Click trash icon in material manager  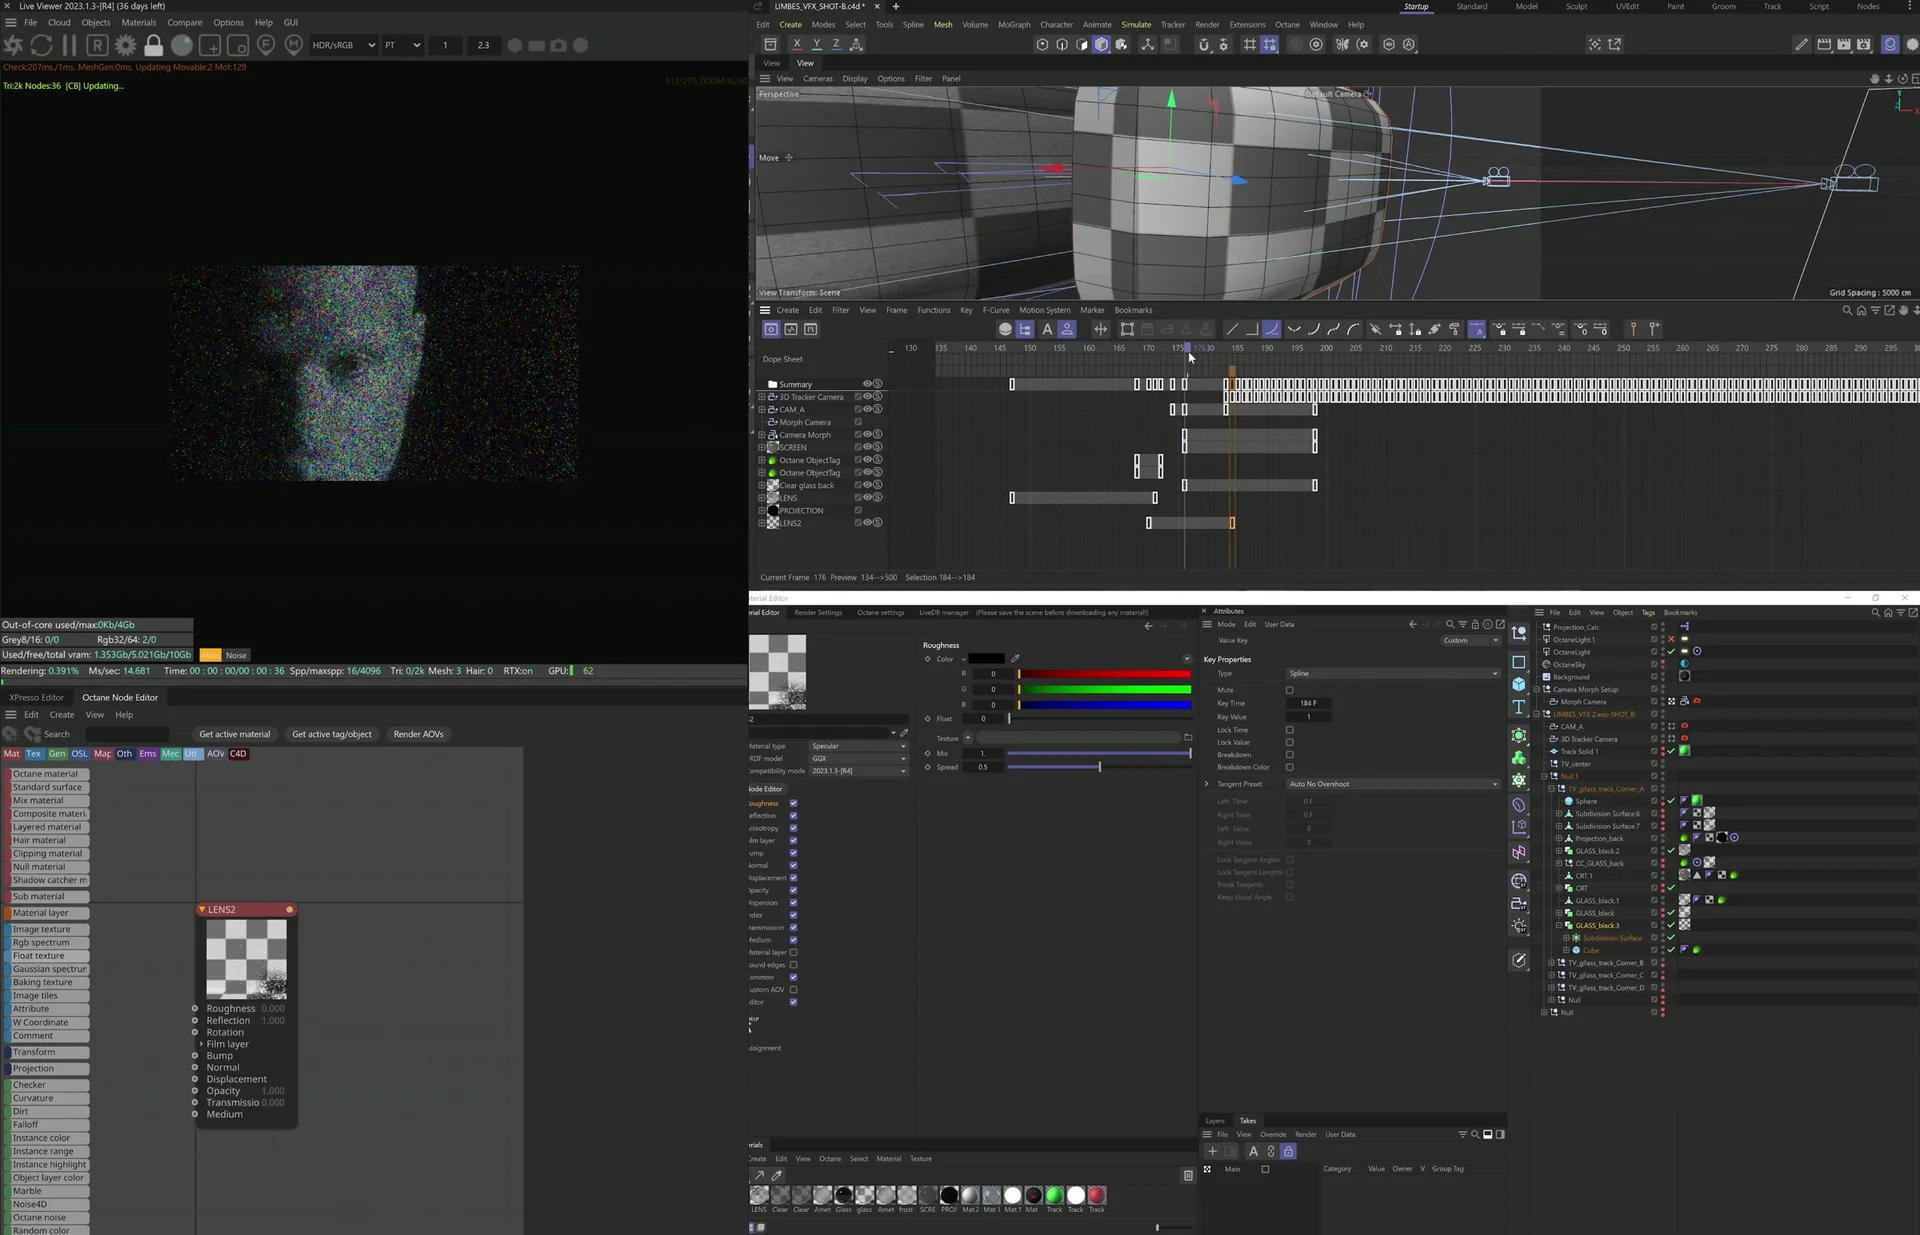[x=1188, y=1175]
